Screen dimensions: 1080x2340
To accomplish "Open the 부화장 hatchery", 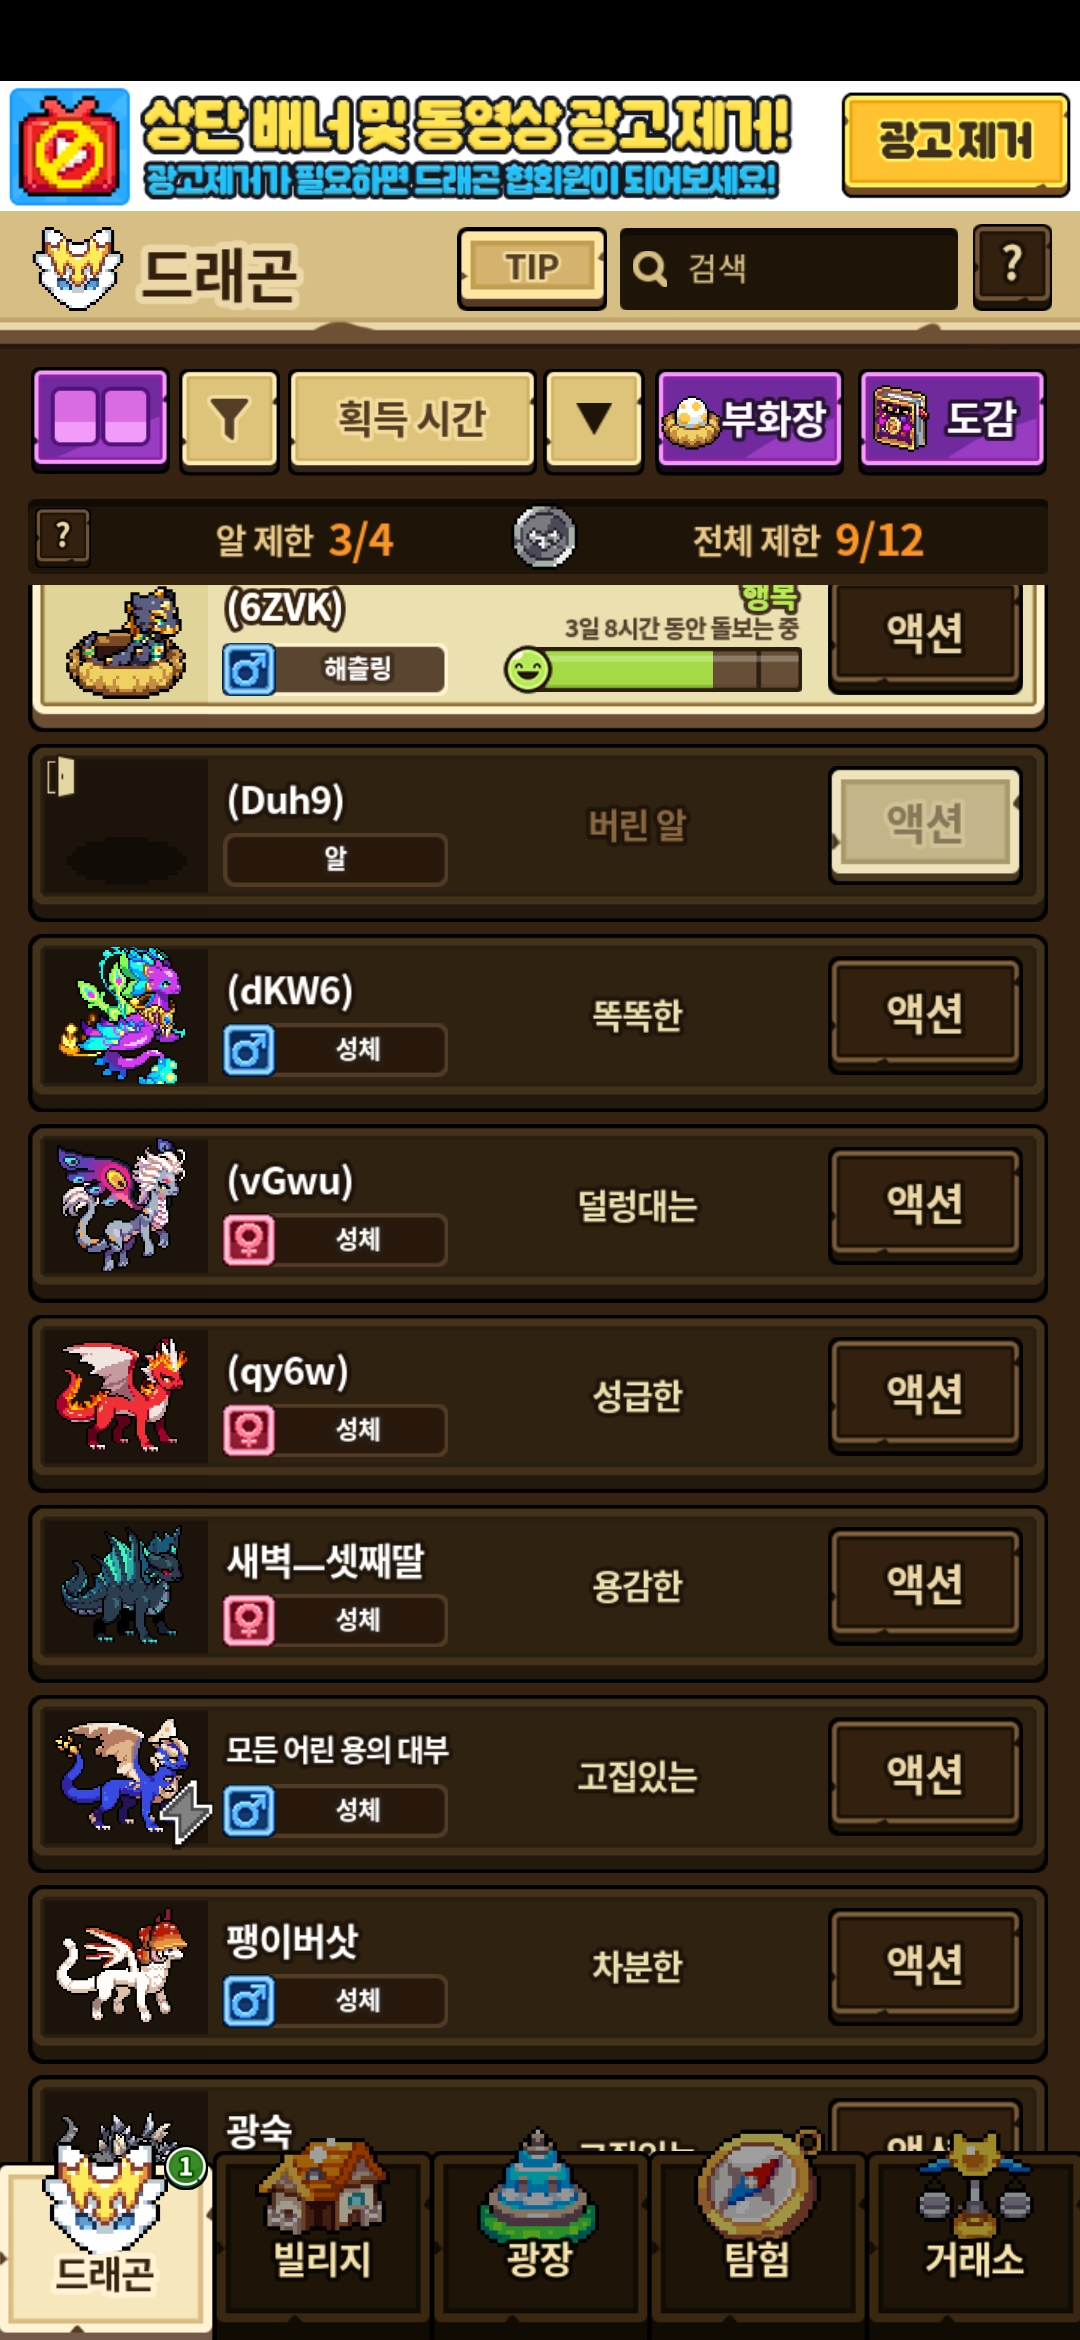I will (749, 418).
